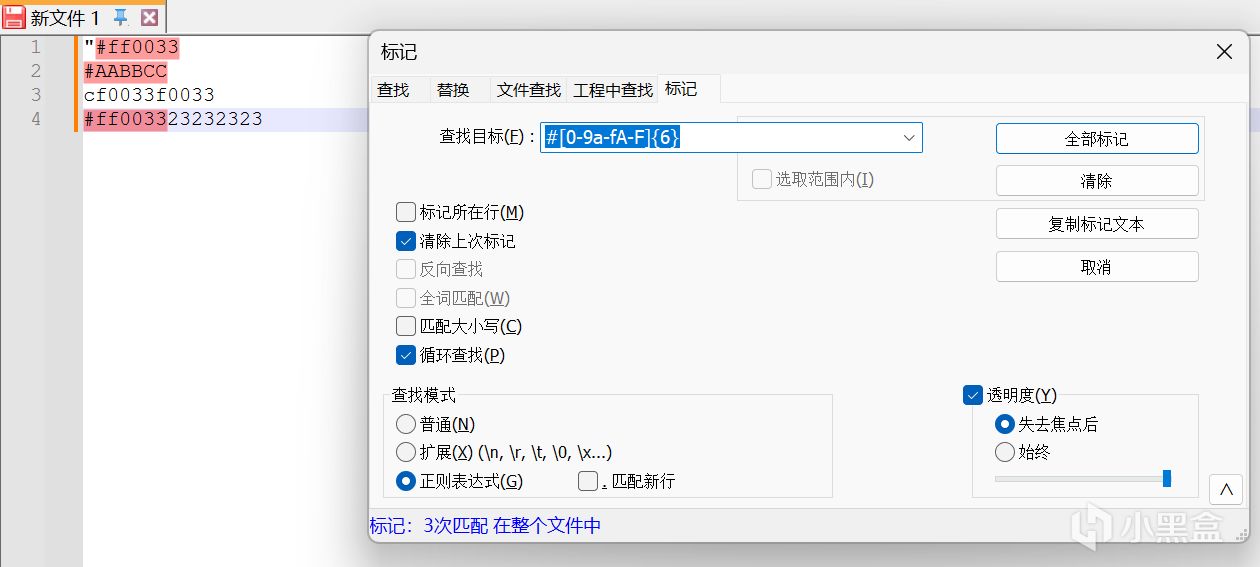Open the 查找目标 history dropdown
This screenshot has height=567, width=1260.
[909, 138]
